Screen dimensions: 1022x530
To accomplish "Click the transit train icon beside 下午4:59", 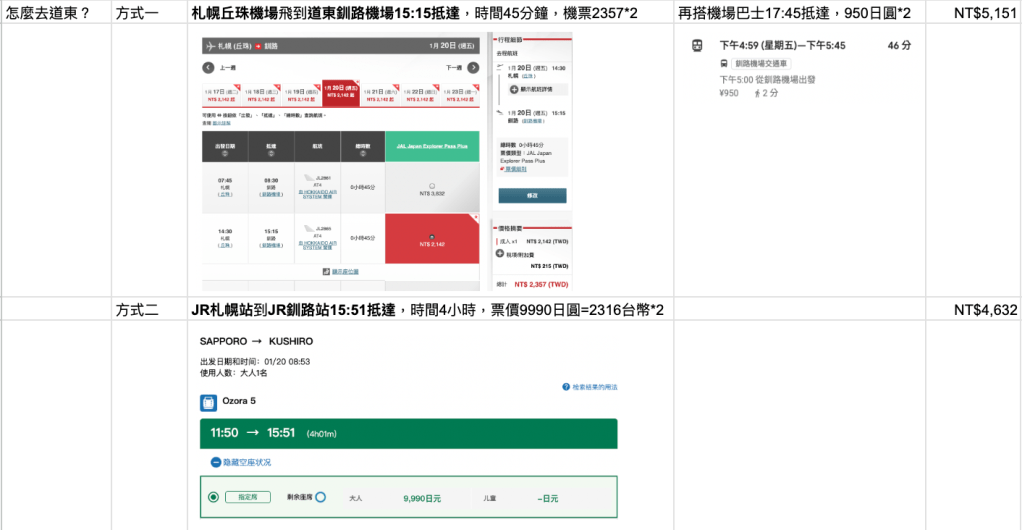I will click(697, 46).
